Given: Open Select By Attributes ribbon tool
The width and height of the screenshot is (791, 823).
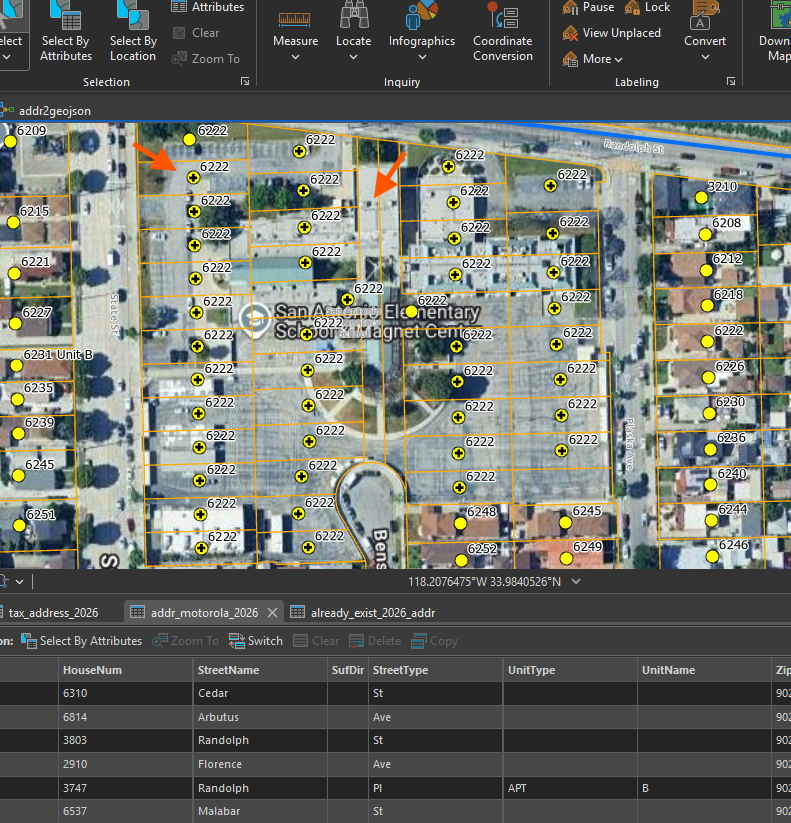Looking at the screenshot, I should [x=66, y=31].
